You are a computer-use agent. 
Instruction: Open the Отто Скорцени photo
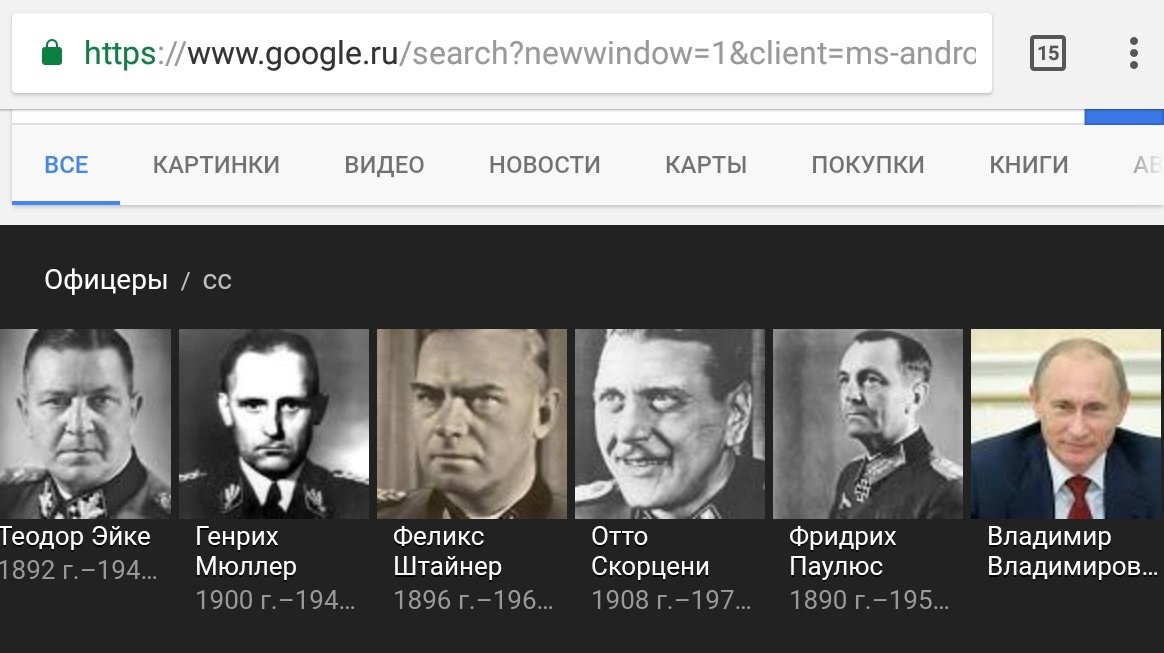click(x=670, y=424)
